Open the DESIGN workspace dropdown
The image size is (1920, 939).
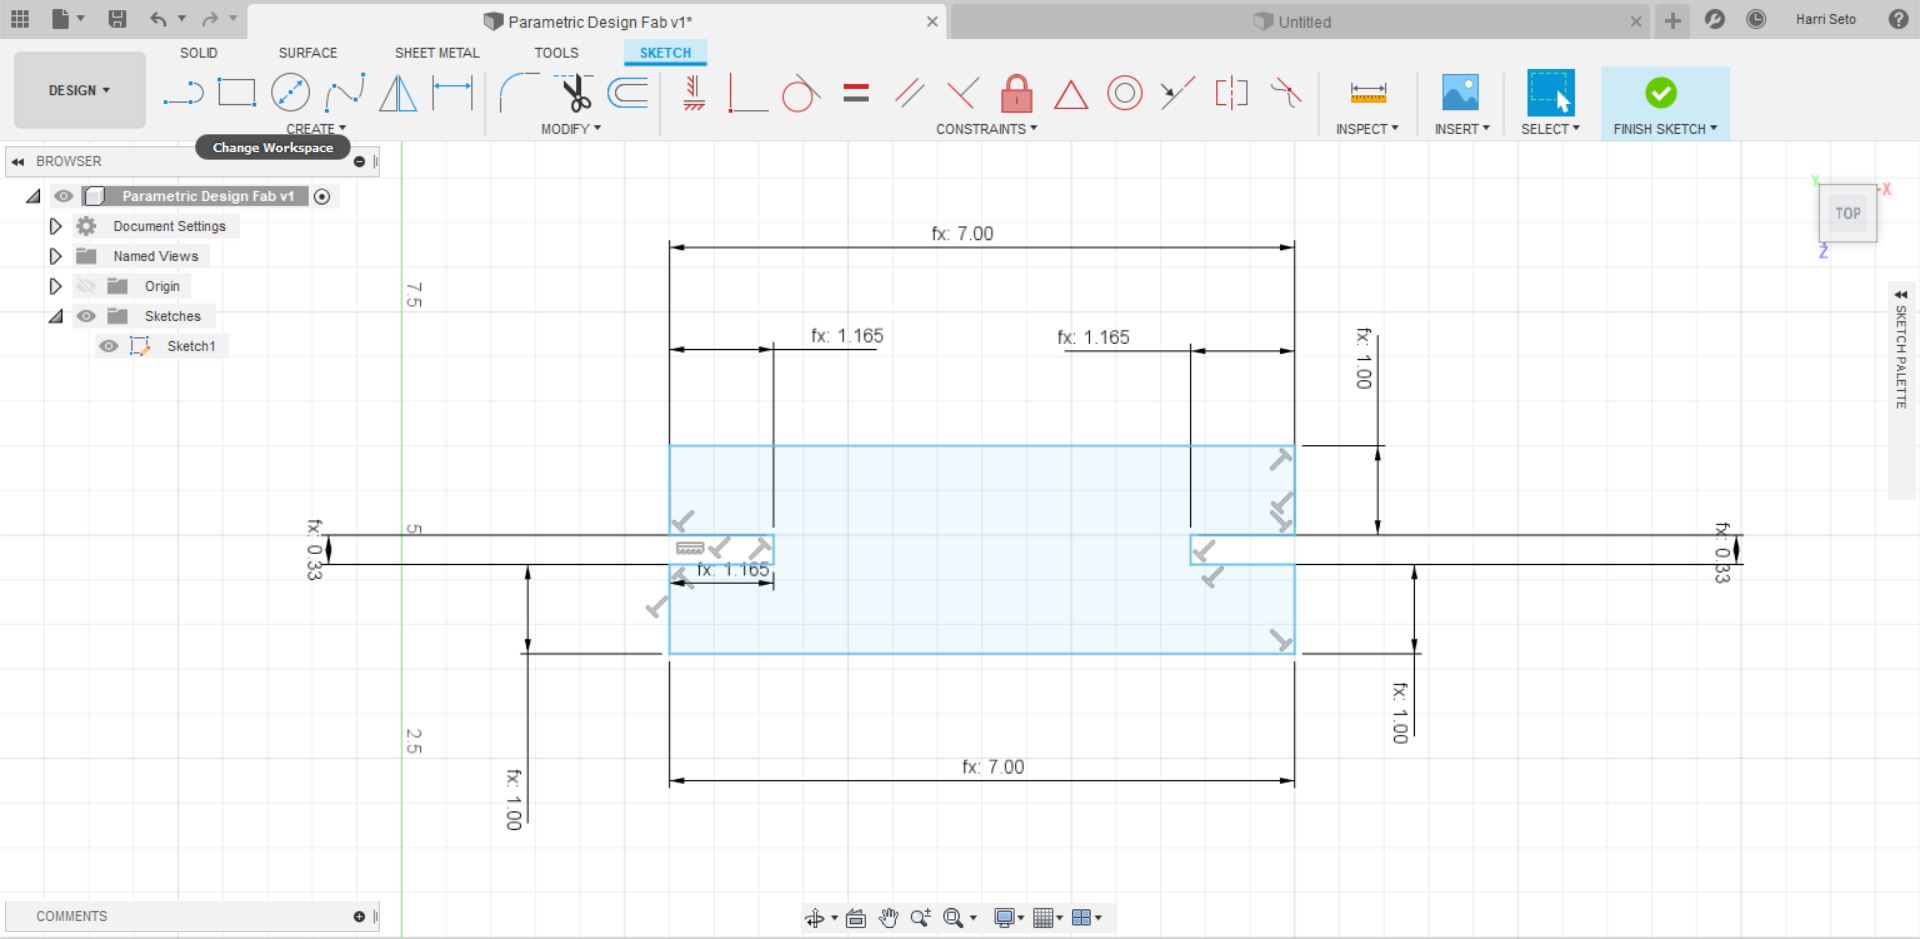coord(80,90)
